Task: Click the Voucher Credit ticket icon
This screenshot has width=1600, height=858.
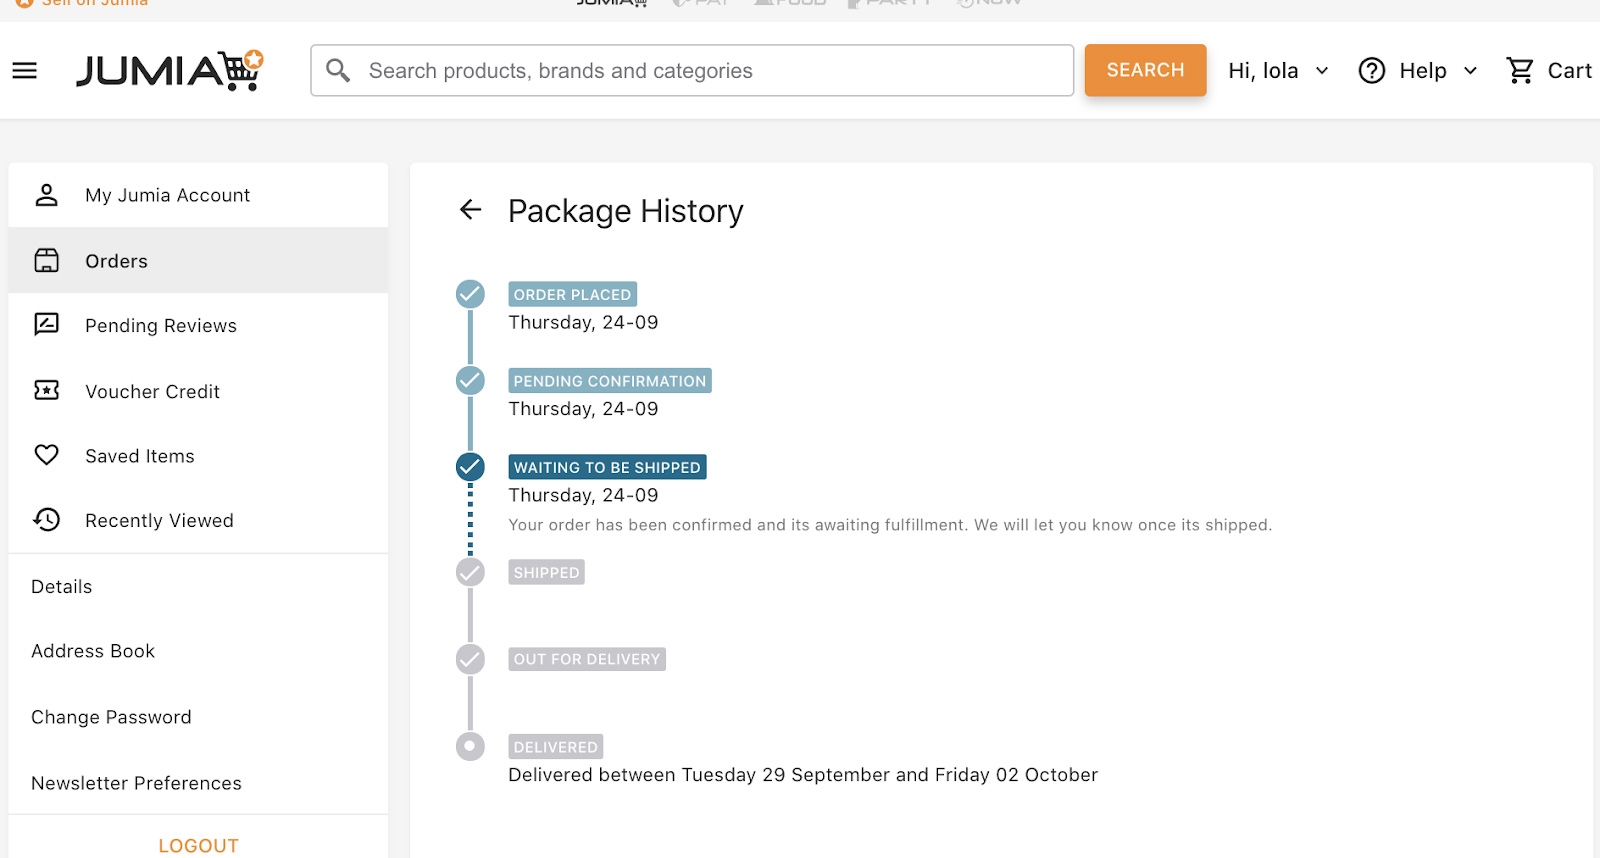Action: pos(47,390)
